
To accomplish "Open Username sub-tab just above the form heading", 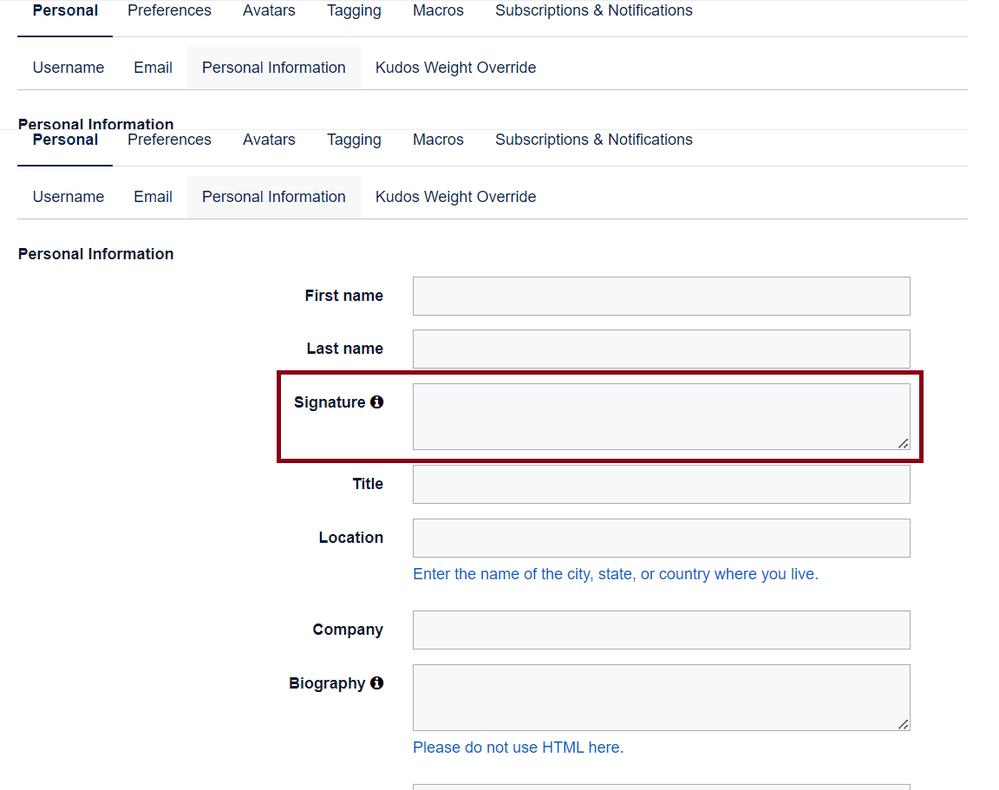I will 68,197.
